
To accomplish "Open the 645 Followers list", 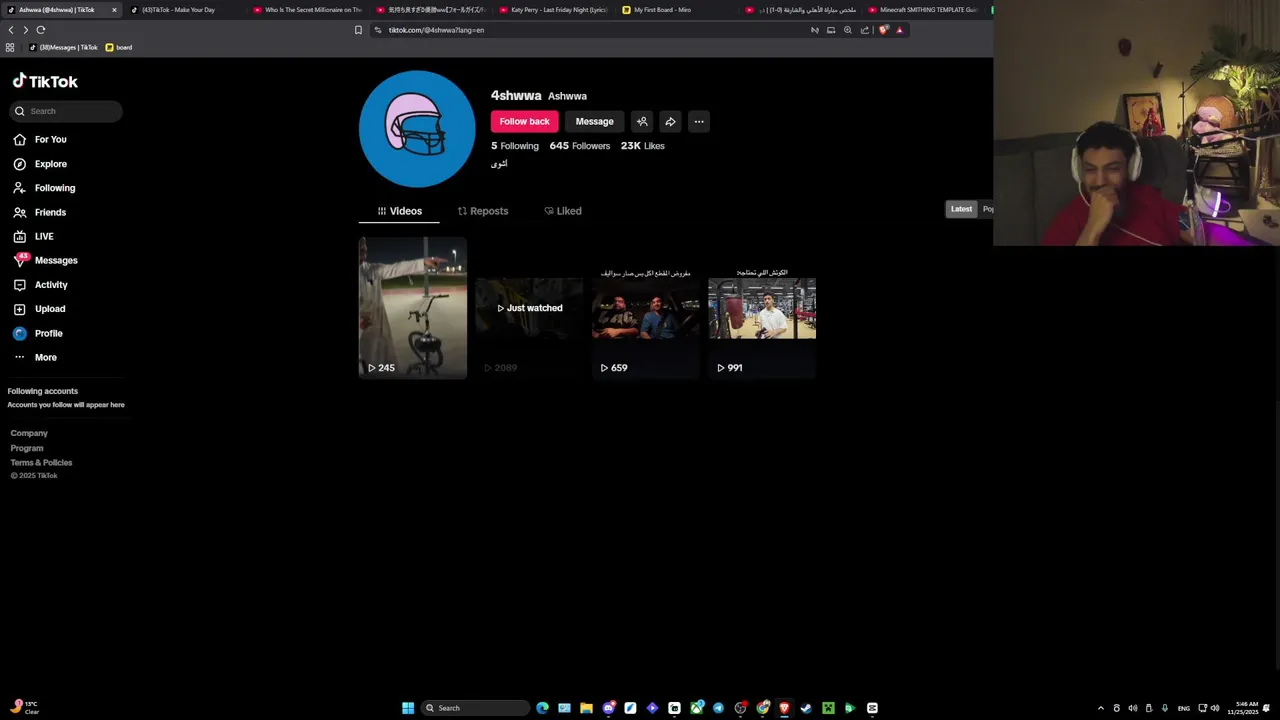I will [579, 146].
